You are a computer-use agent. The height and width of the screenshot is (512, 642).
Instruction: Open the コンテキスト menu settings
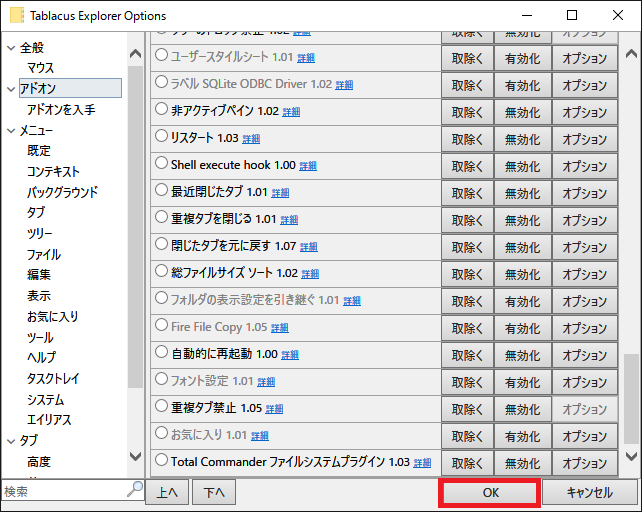click(53, 171)
